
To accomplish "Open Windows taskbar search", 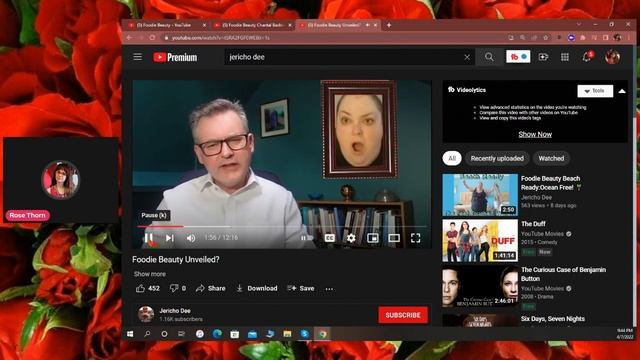I will pyautogui.click(x=147, y=334).
